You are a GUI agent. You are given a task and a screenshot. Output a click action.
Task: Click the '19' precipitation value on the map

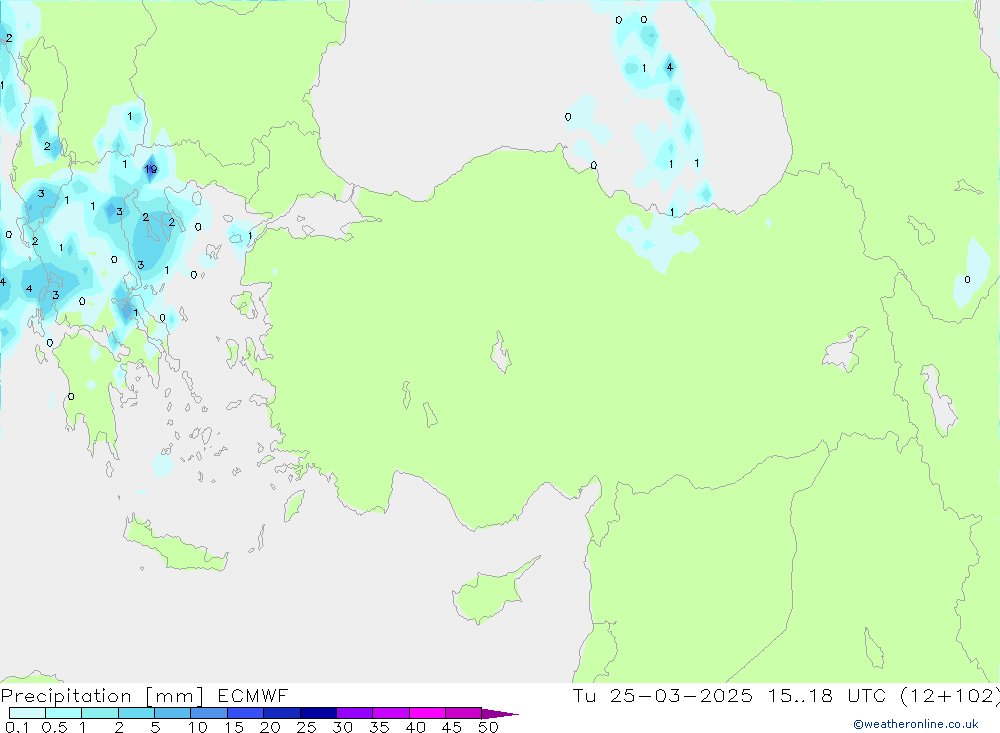151,169
